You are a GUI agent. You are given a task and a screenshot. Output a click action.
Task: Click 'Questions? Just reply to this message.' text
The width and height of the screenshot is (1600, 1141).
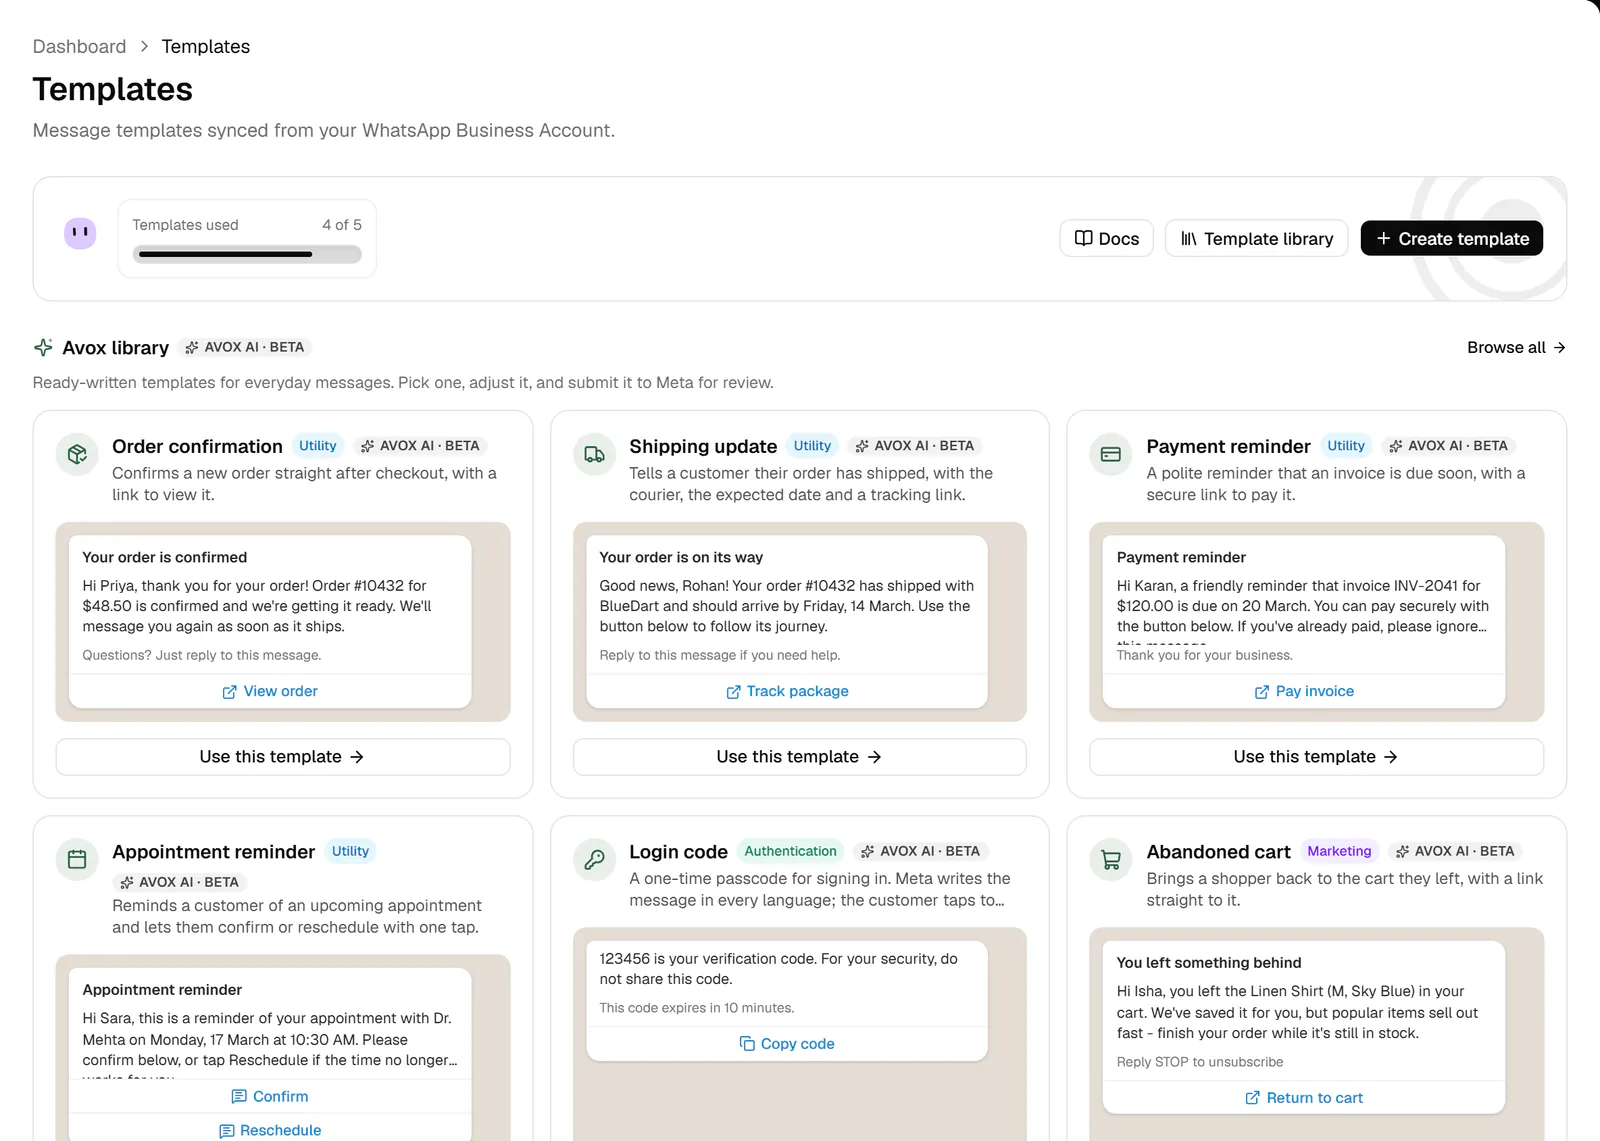[202, 655]
